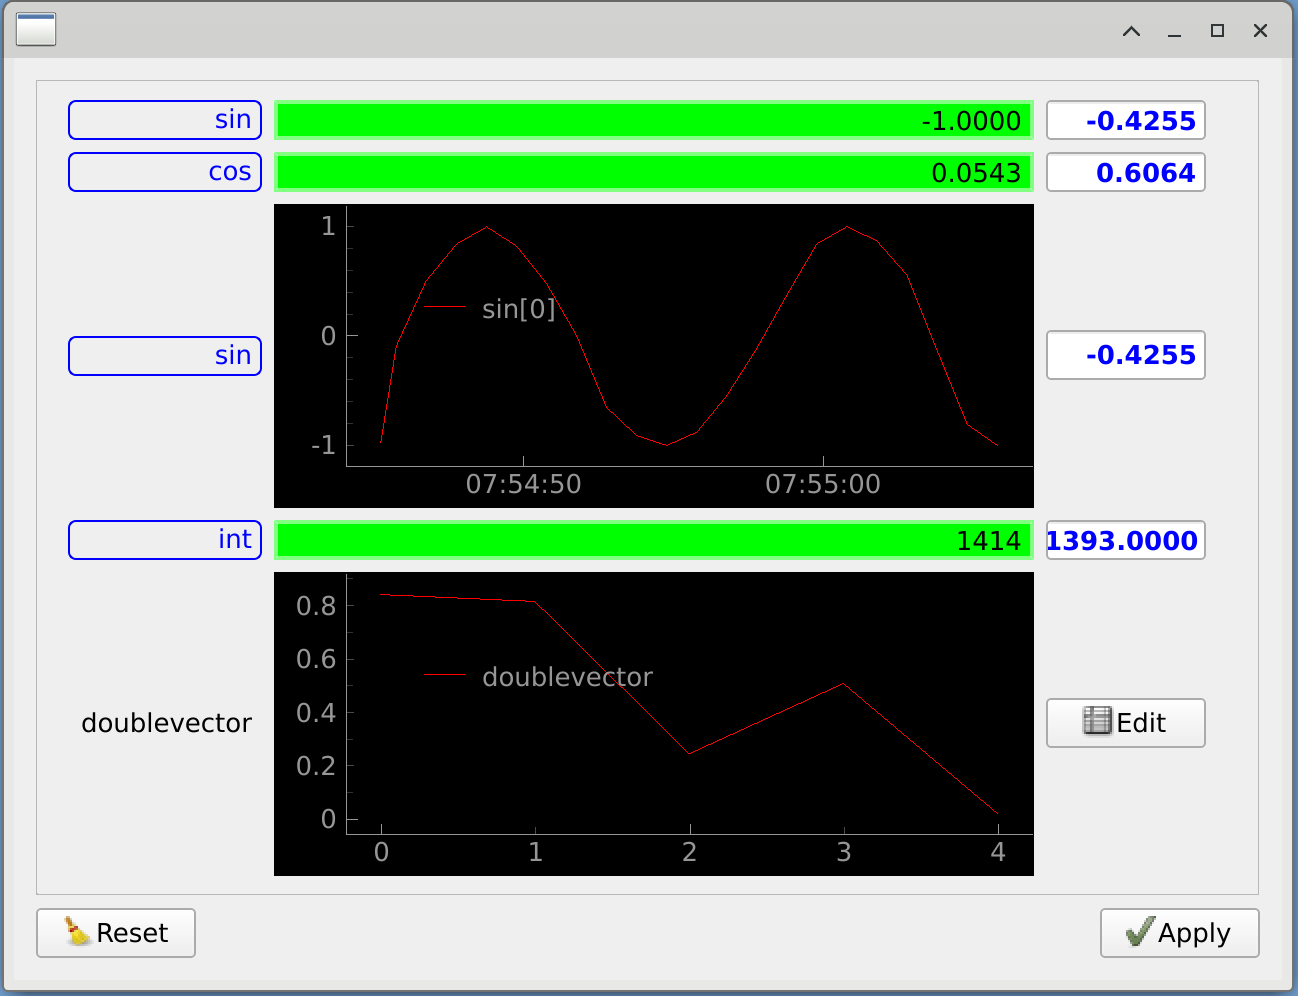Close the window
Viewport: 1298px width, 996px height.
[1260, 31]
